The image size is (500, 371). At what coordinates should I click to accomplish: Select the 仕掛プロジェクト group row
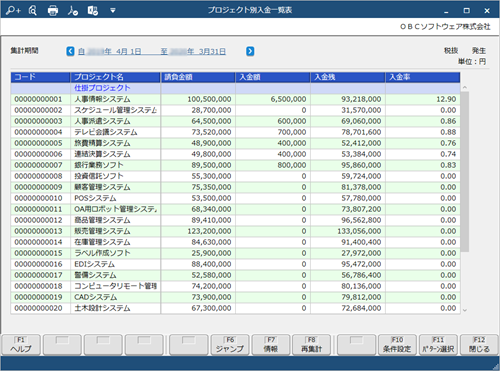(x=235, y=88)
